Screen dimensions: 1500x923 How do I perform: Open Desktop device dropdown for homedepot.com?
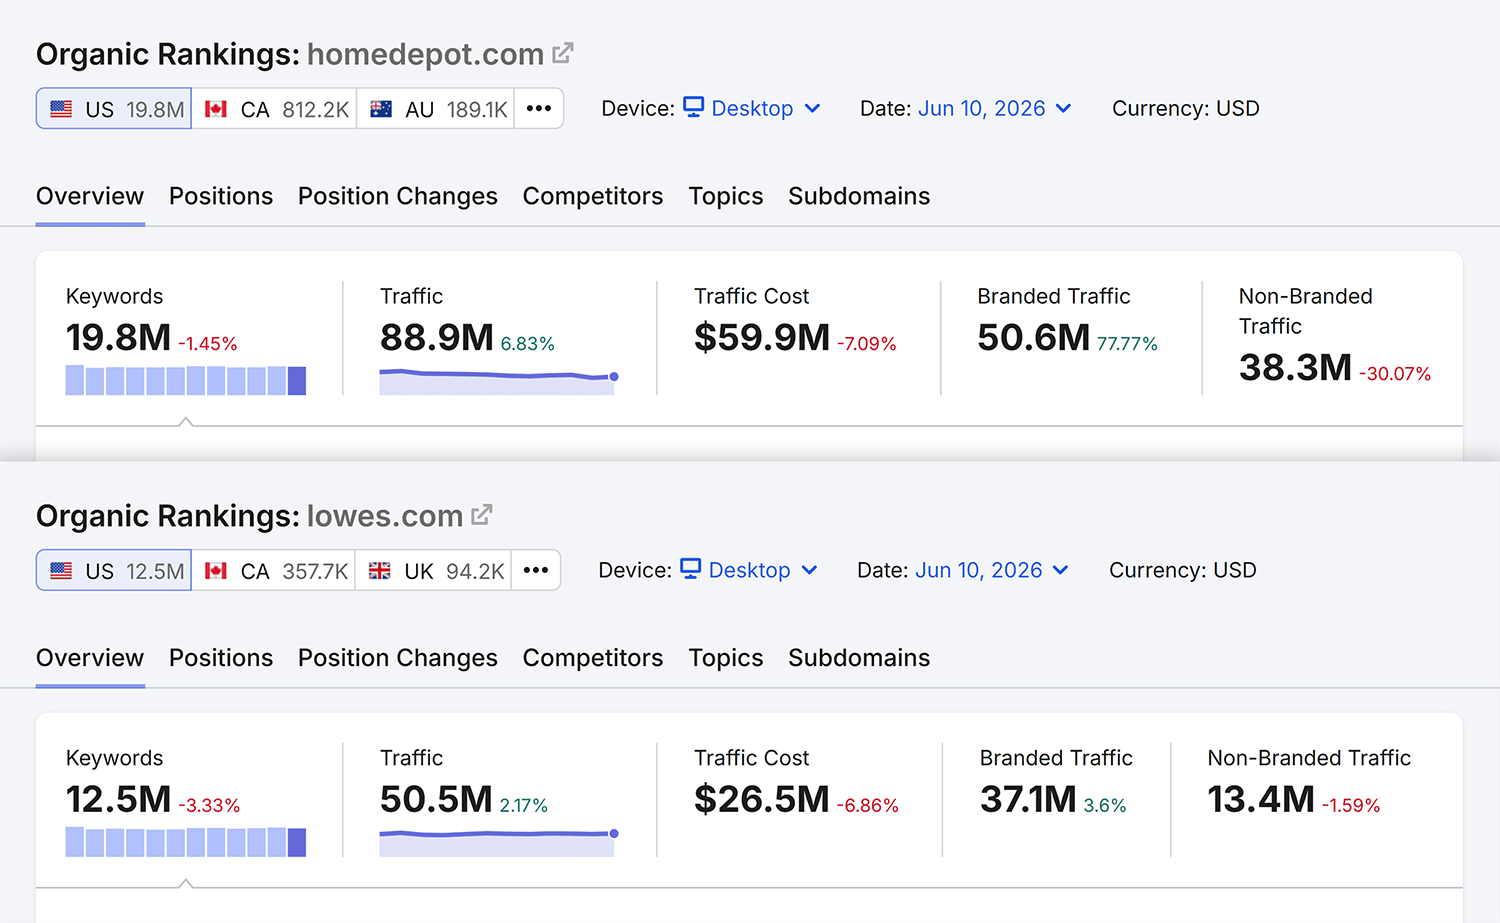point(752,108)
